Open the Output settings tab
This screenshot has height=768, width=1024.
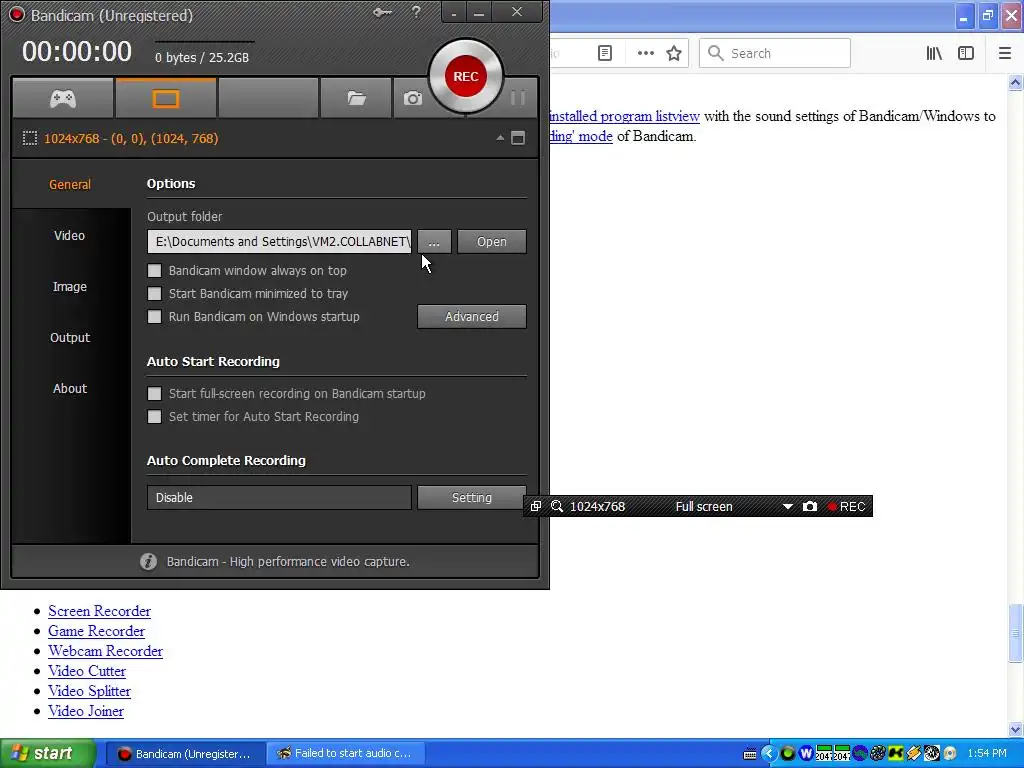click(x=70, y=337)
